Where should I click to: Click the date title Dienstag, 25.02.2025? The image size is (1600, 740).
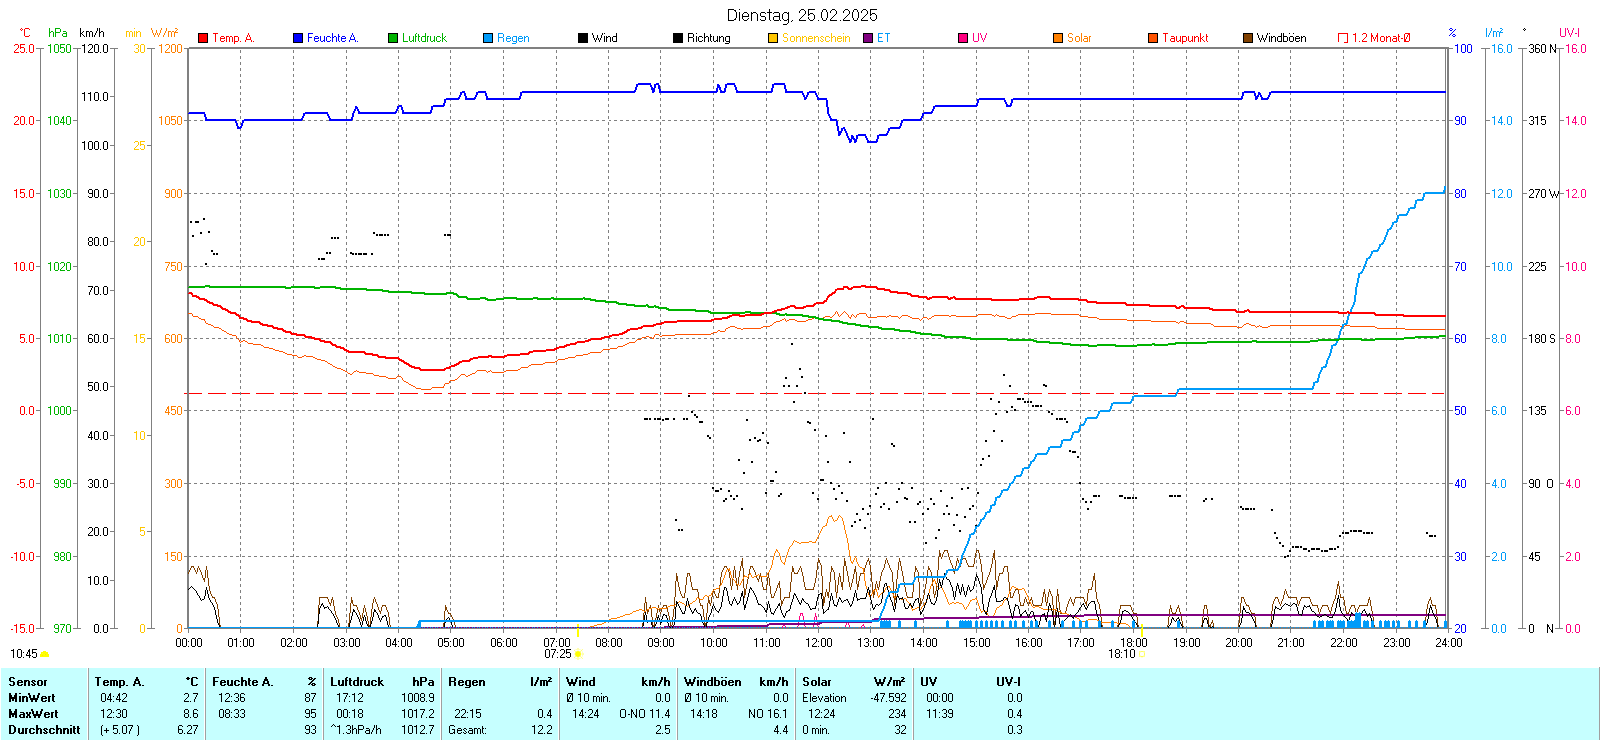[802, 15]
